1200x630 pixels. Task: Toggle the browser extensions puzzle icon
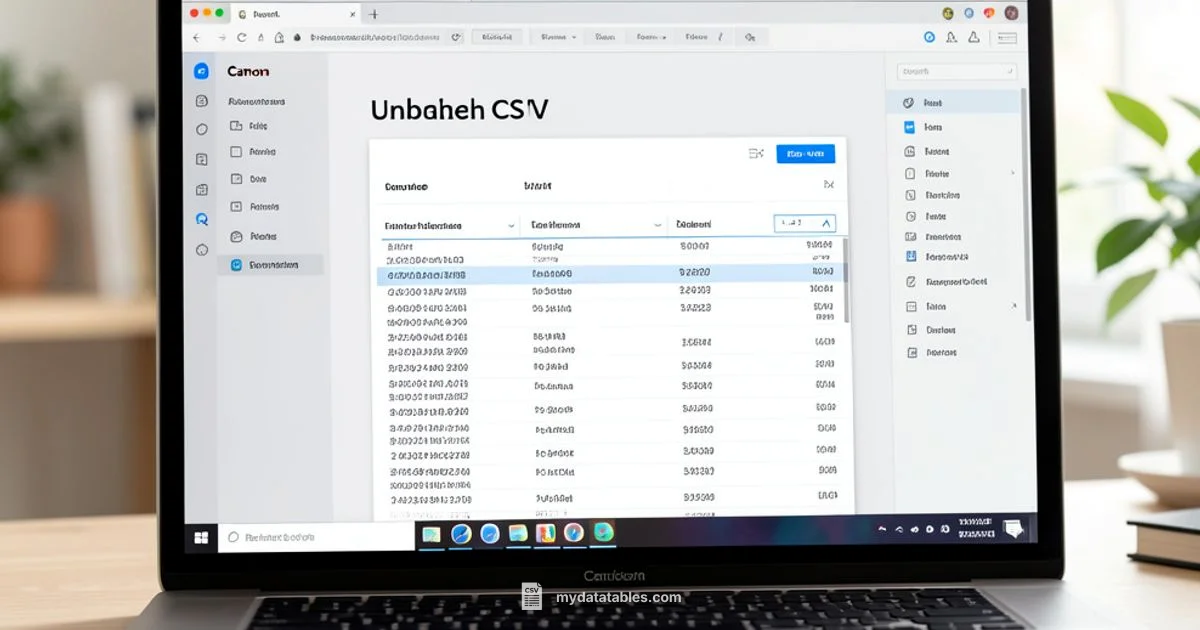pyautogui.click(x=750, y=36)
